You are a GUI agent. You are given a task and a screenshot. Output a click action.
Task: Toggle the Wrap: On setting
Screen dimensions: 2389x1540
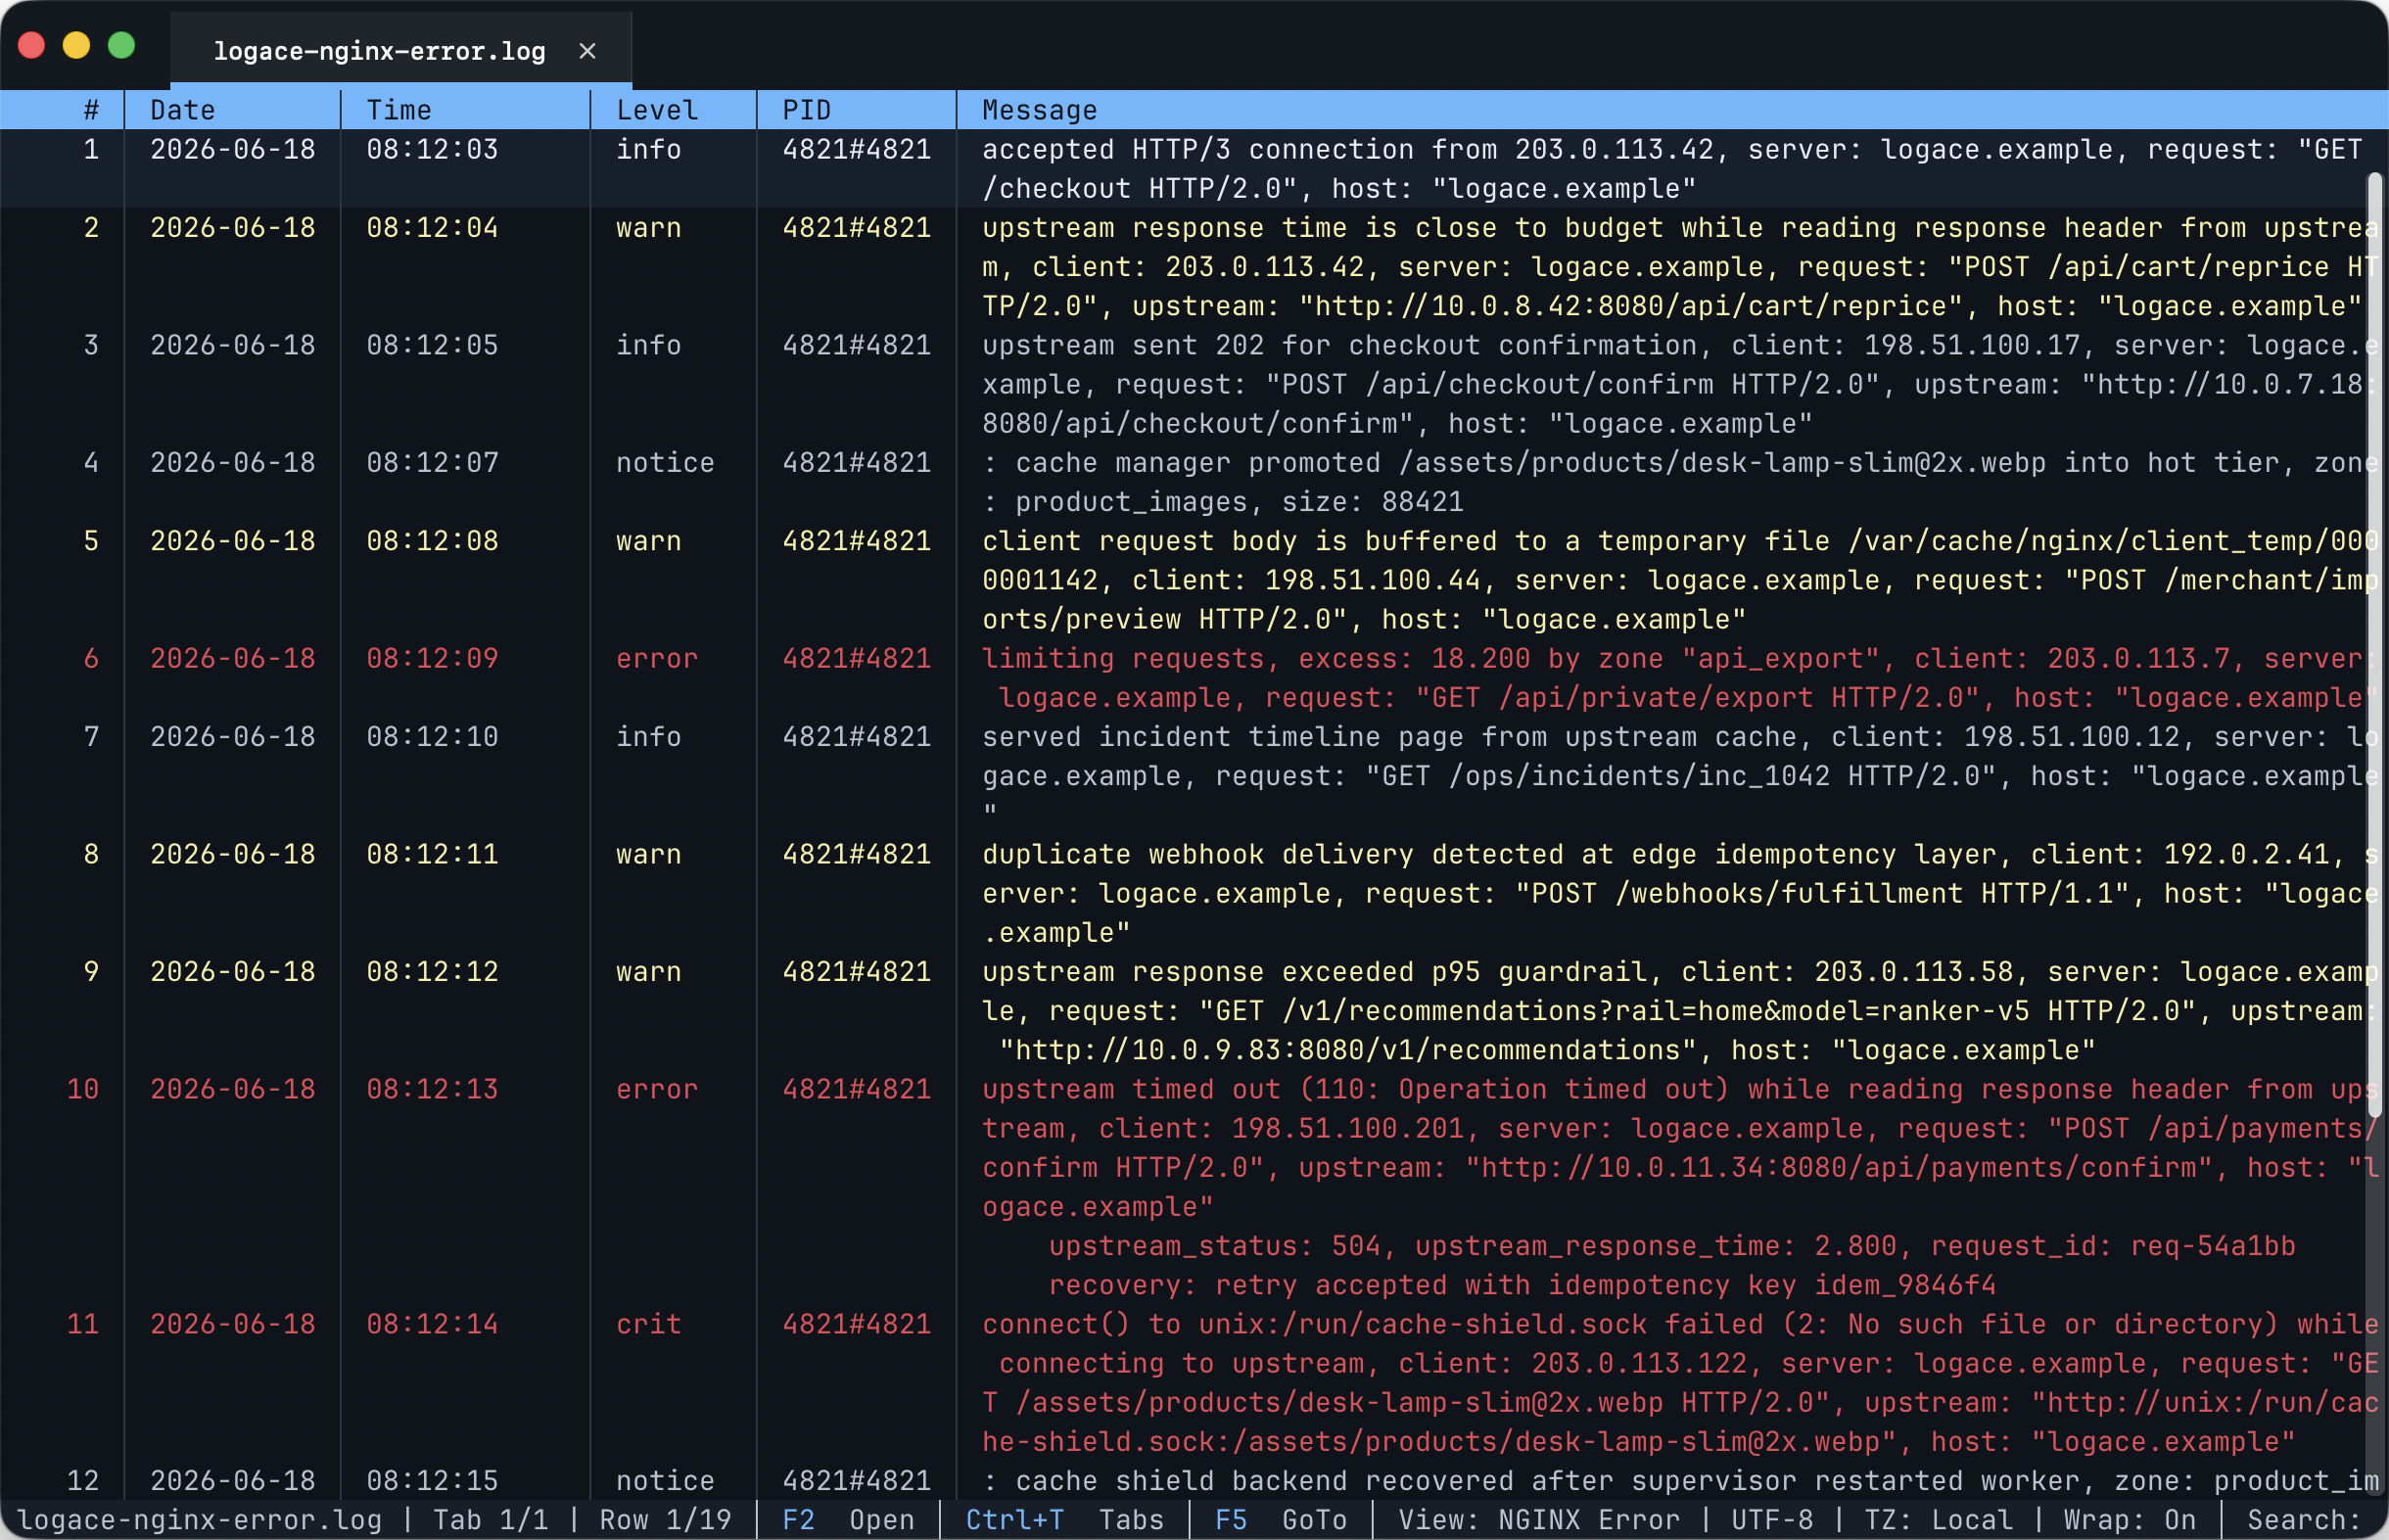2130,1520
